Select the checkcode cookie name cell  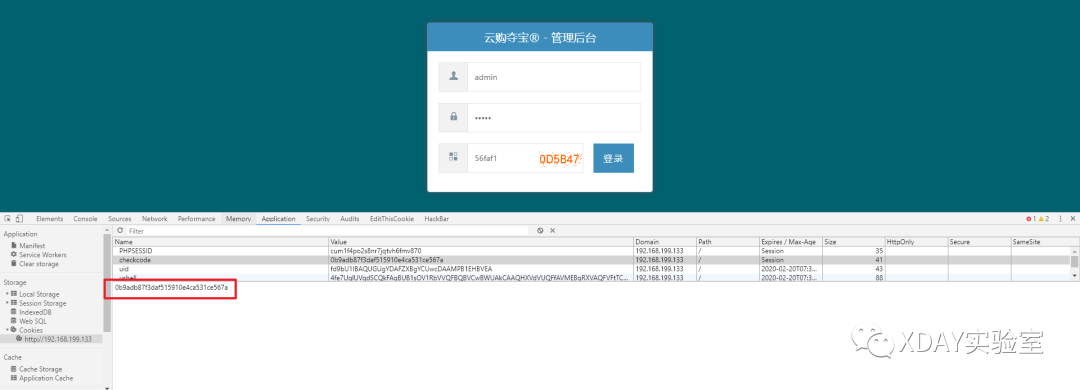click(x=221, y=260)
